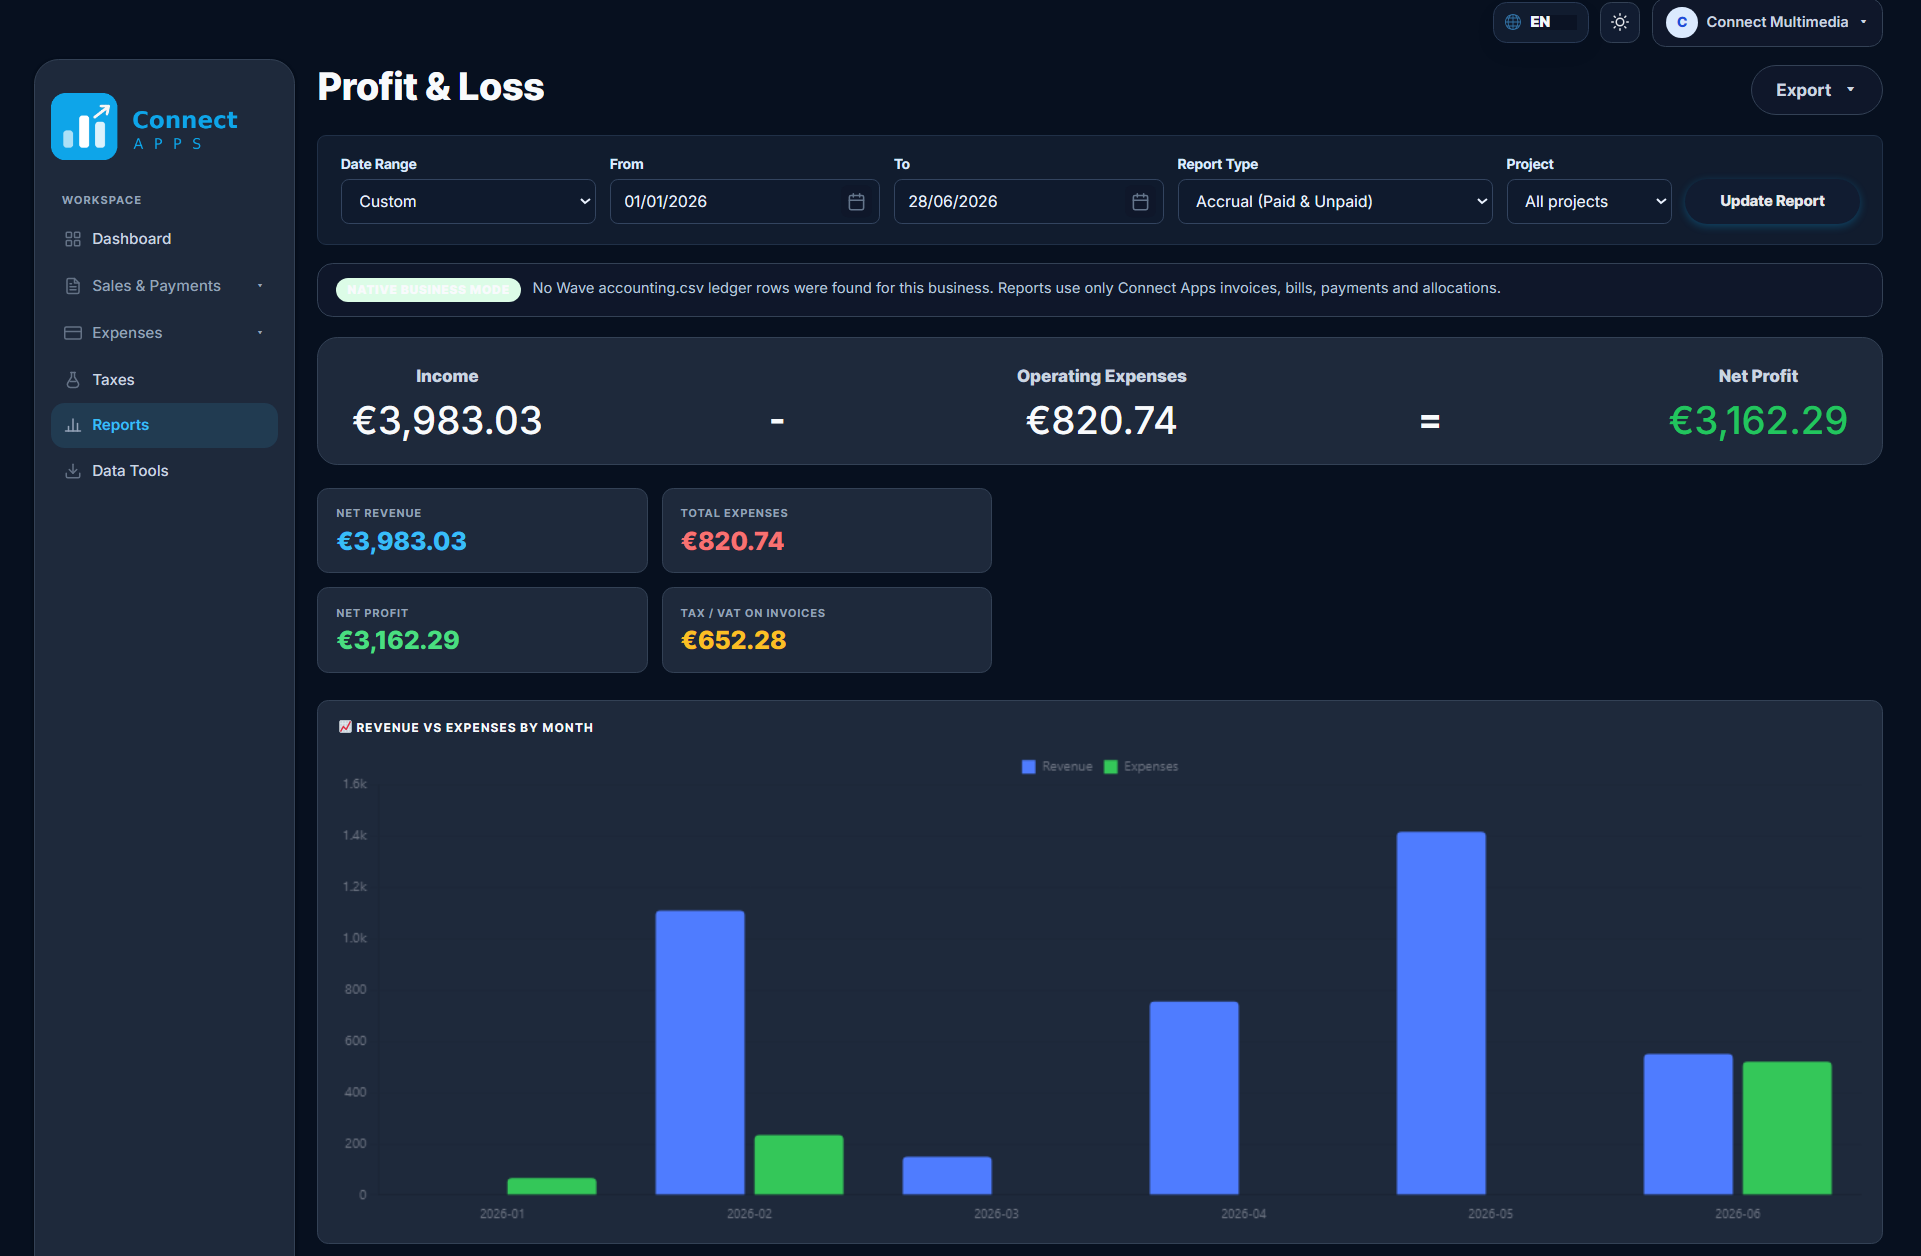Open the Report Type Accrual dropdown

[x=1335, y=202]
